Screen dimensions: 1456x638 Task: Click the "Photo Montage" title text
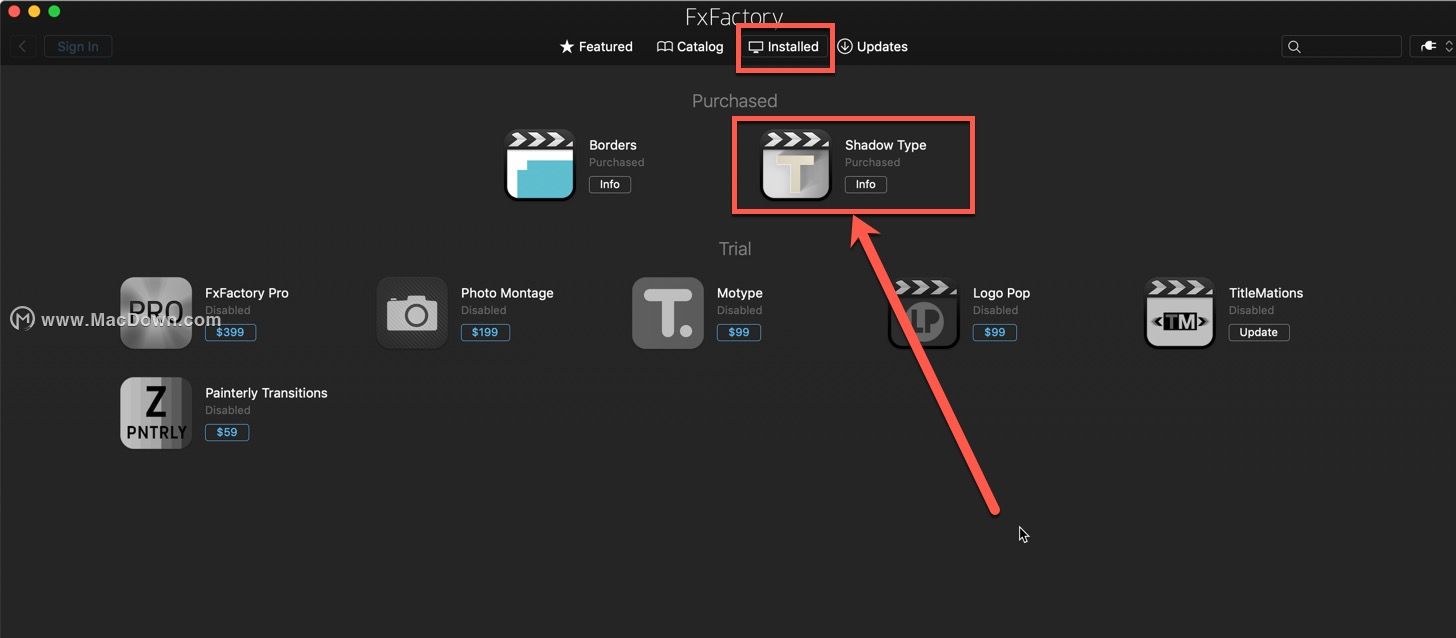(507, 293)
